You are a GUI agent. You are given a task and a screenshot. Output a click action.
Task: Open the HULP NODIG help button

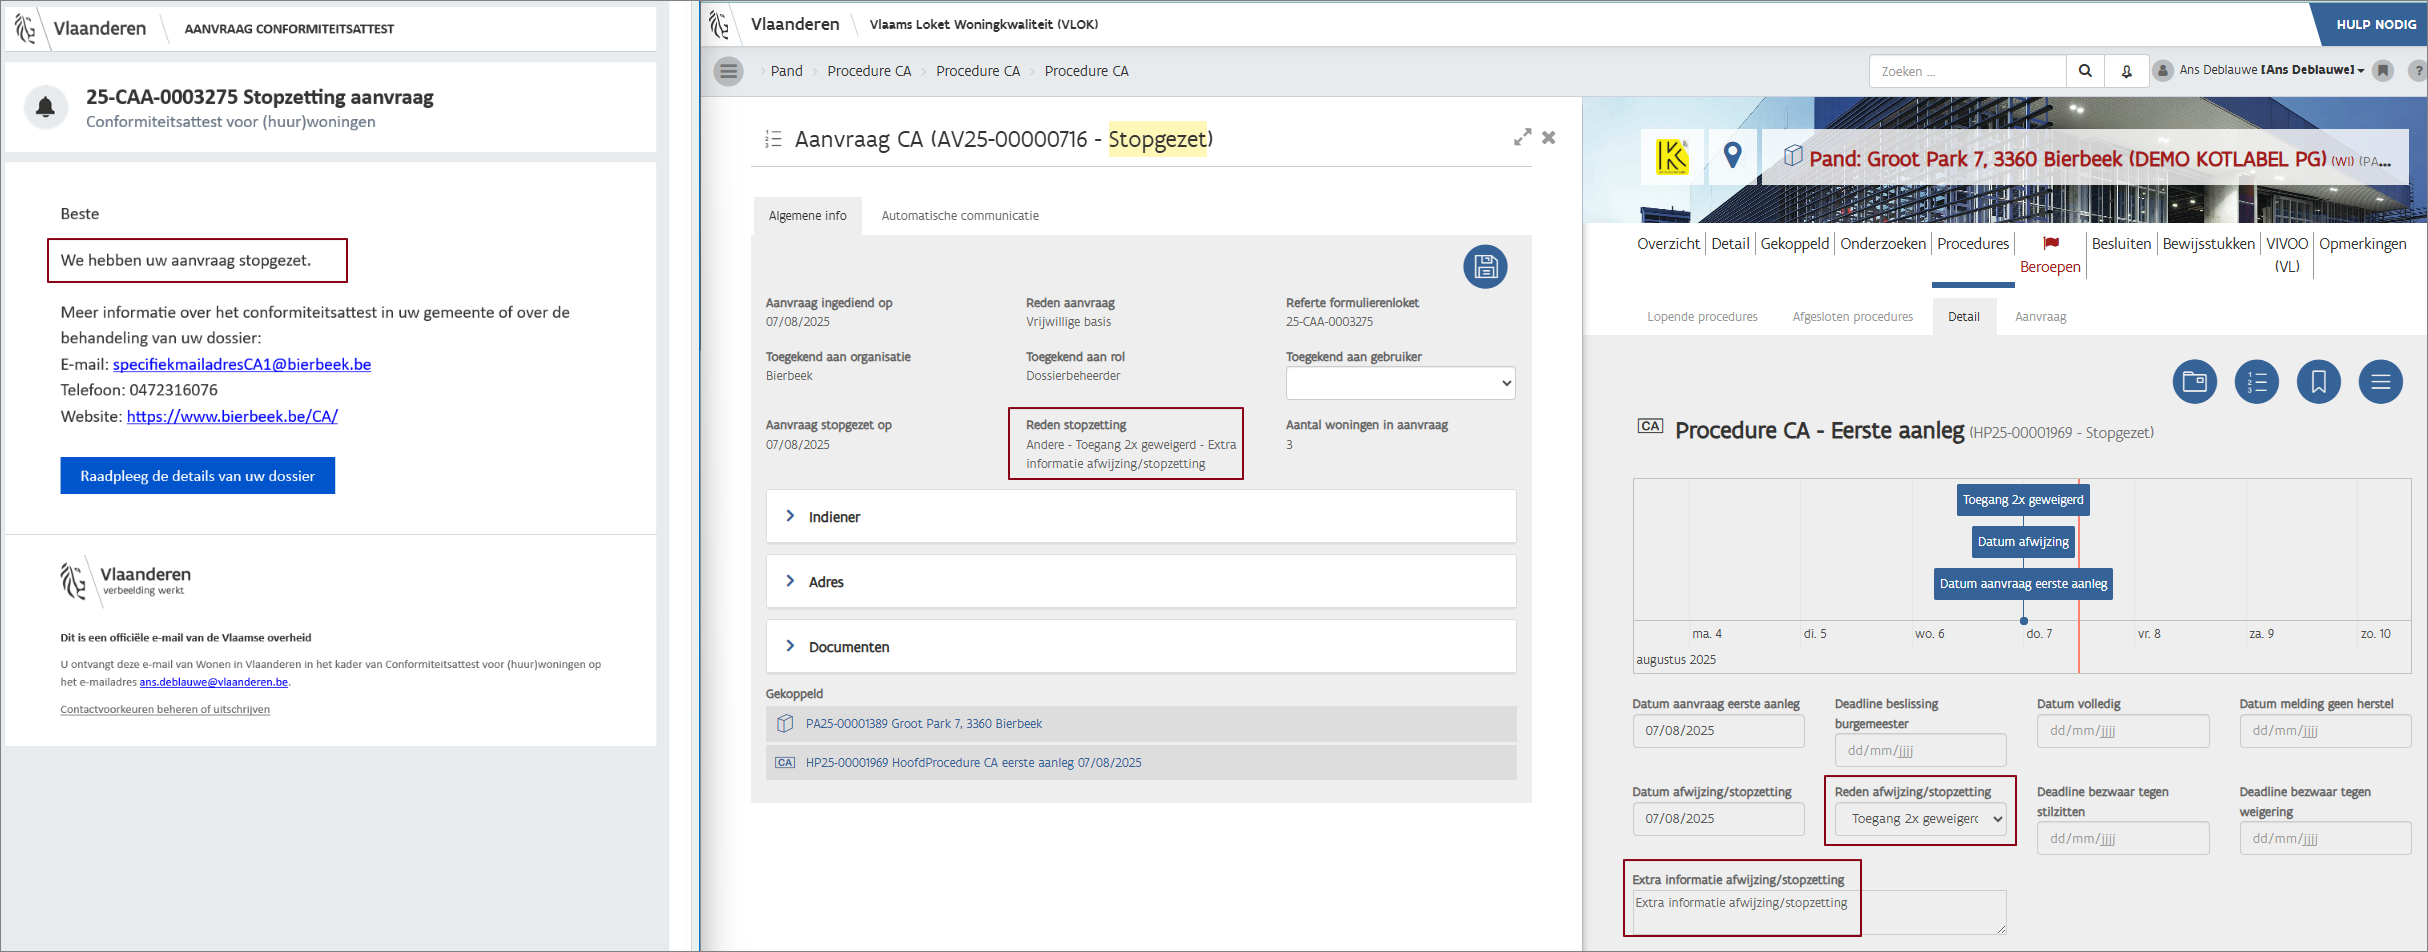[x=2375, y=24]
